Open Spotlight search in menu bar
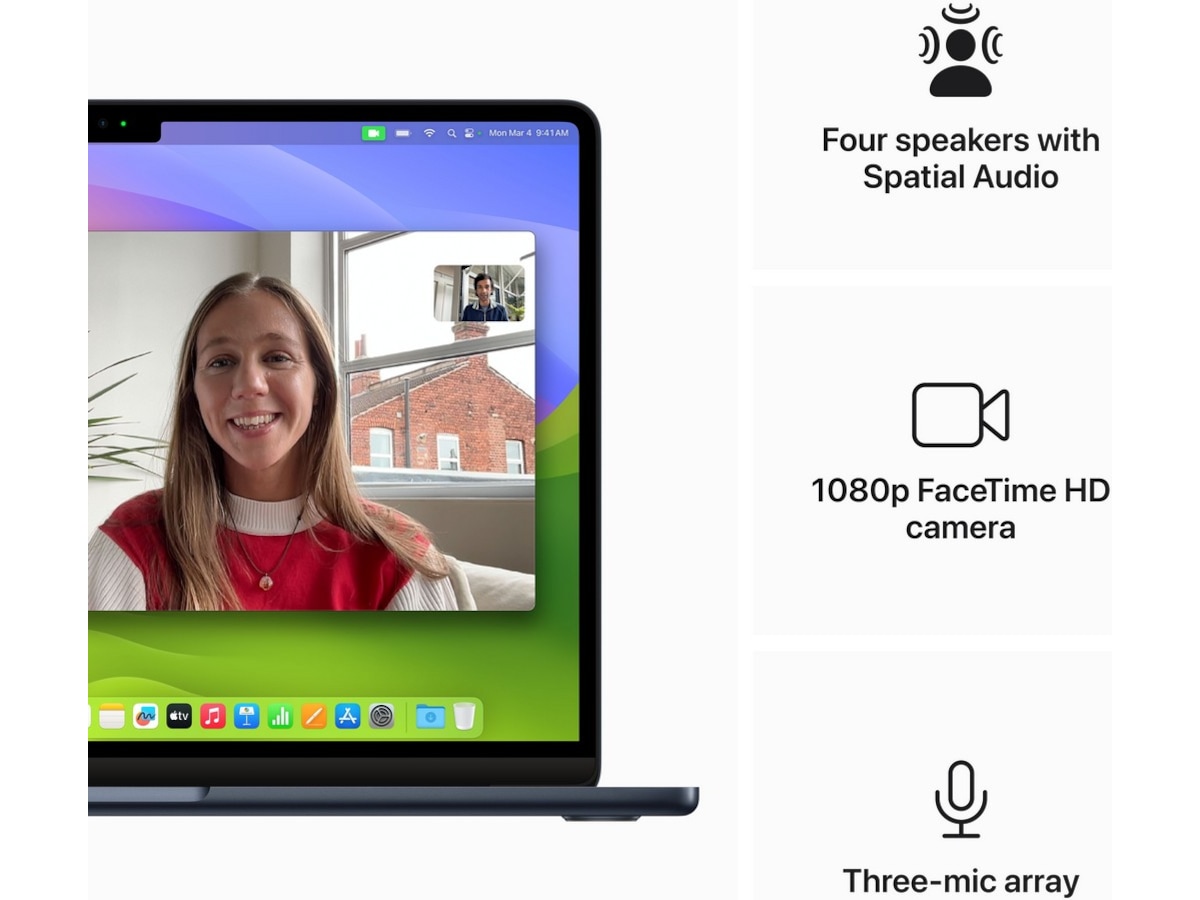 (x=452, y=133)
